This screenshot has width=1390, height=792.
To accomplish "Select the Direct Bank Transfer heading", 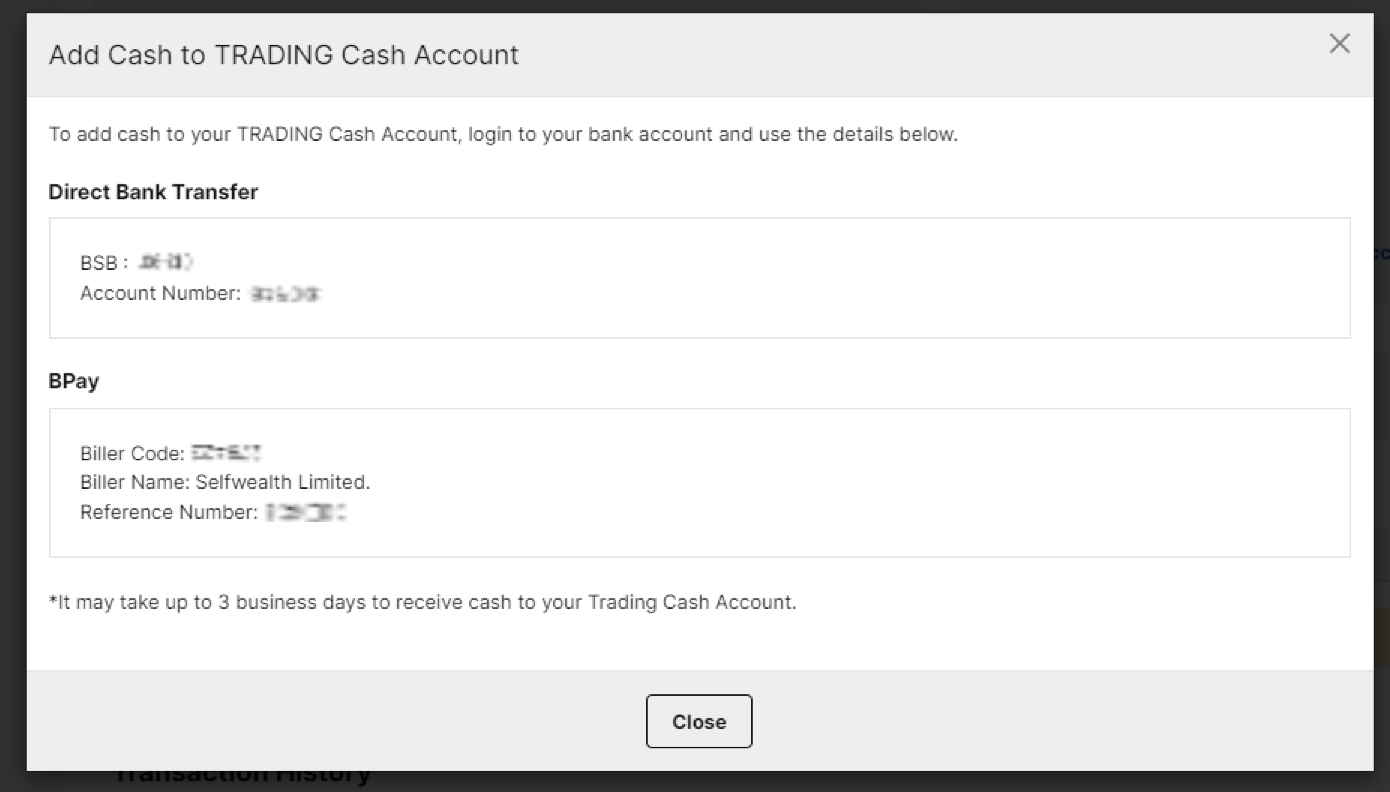I will [x=153, y=192].
